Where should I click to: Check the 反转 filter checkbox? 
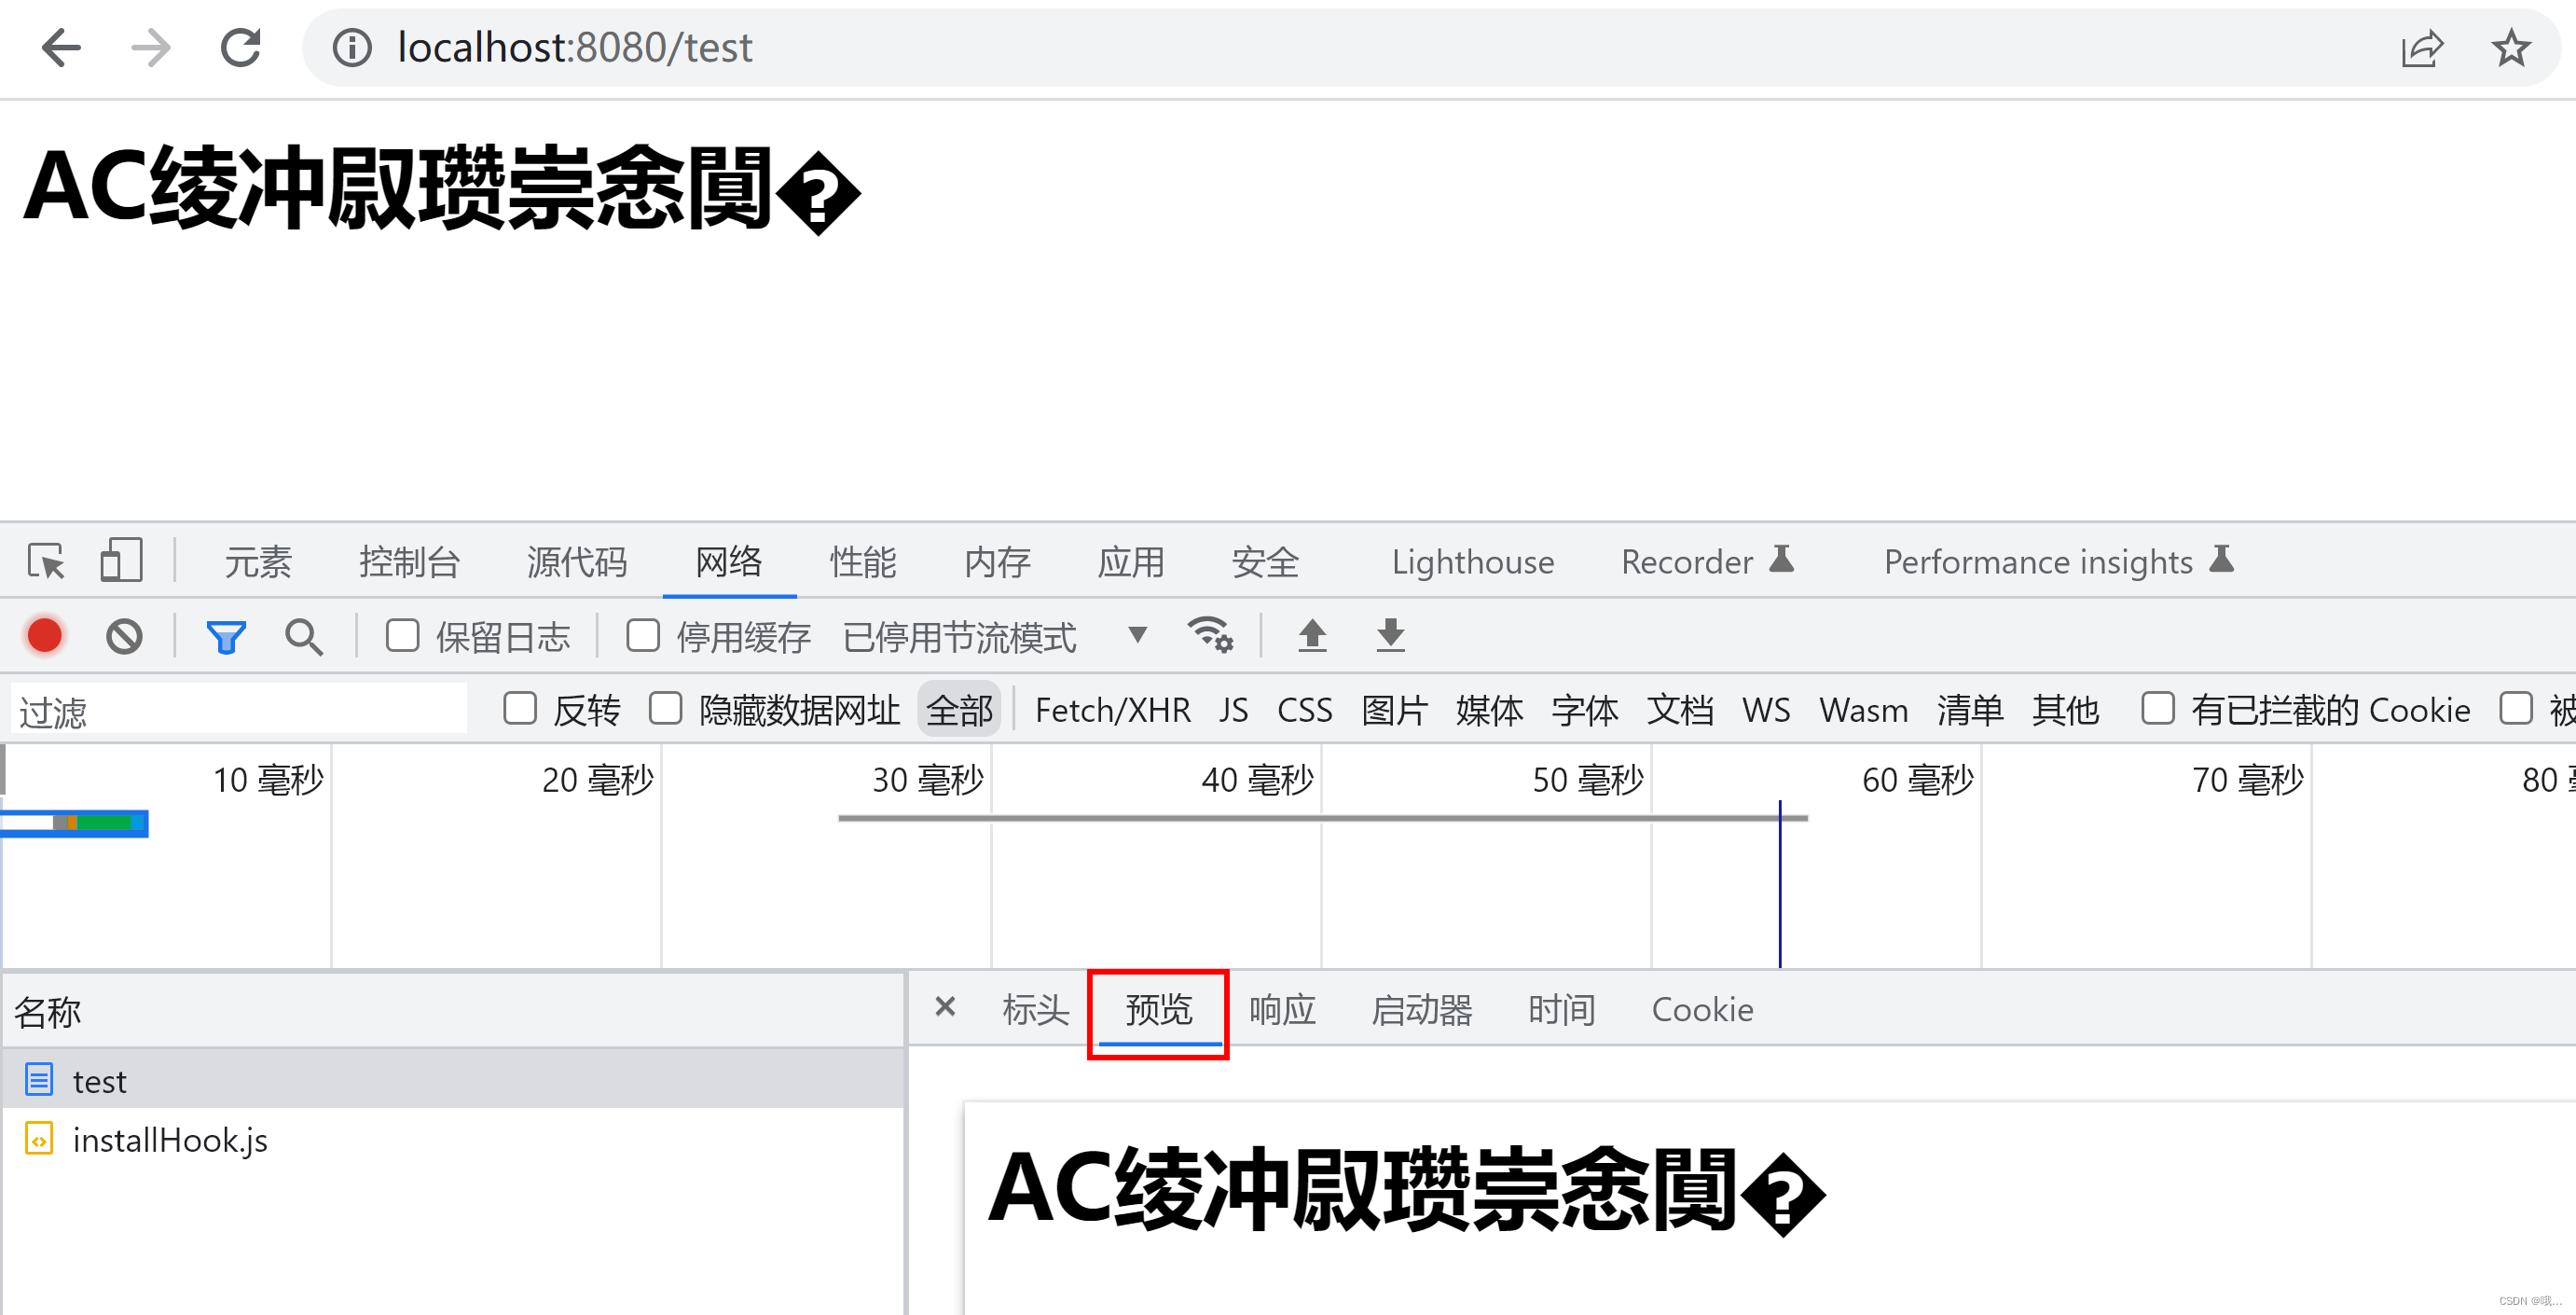pos(520,709)
